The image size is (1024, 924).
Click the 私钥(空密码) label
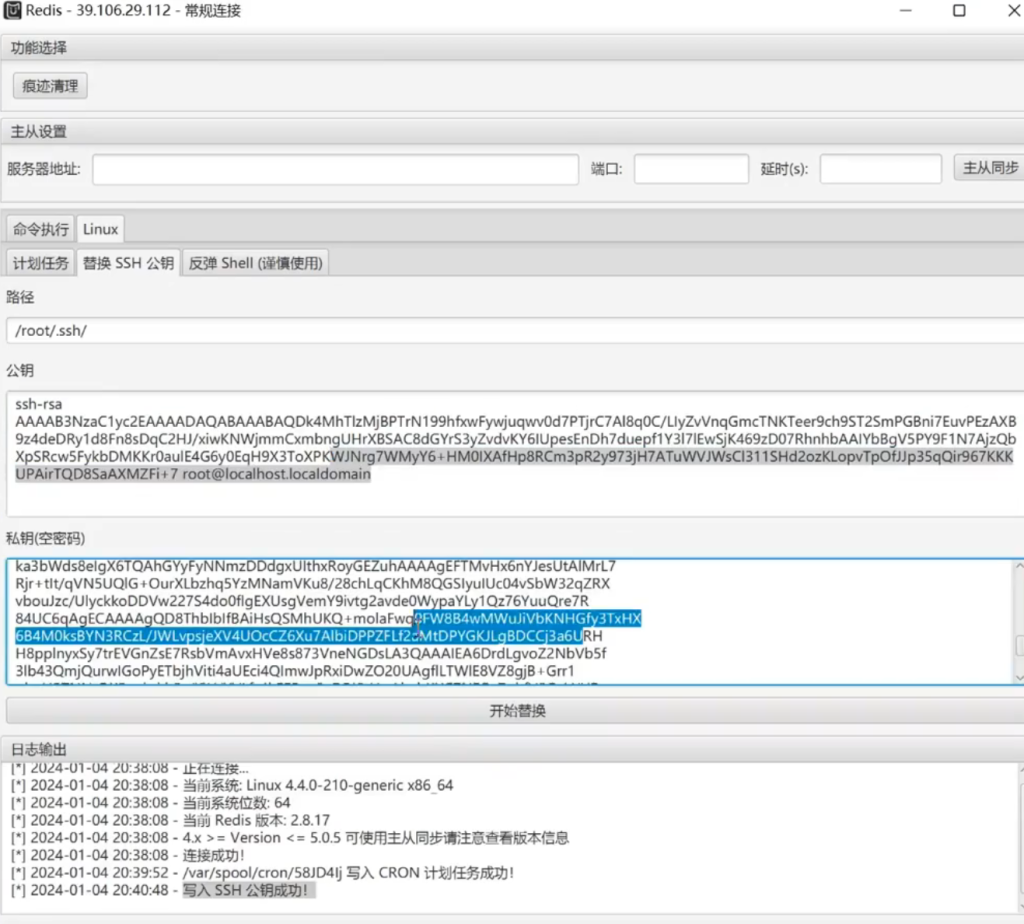coord(46,539)
